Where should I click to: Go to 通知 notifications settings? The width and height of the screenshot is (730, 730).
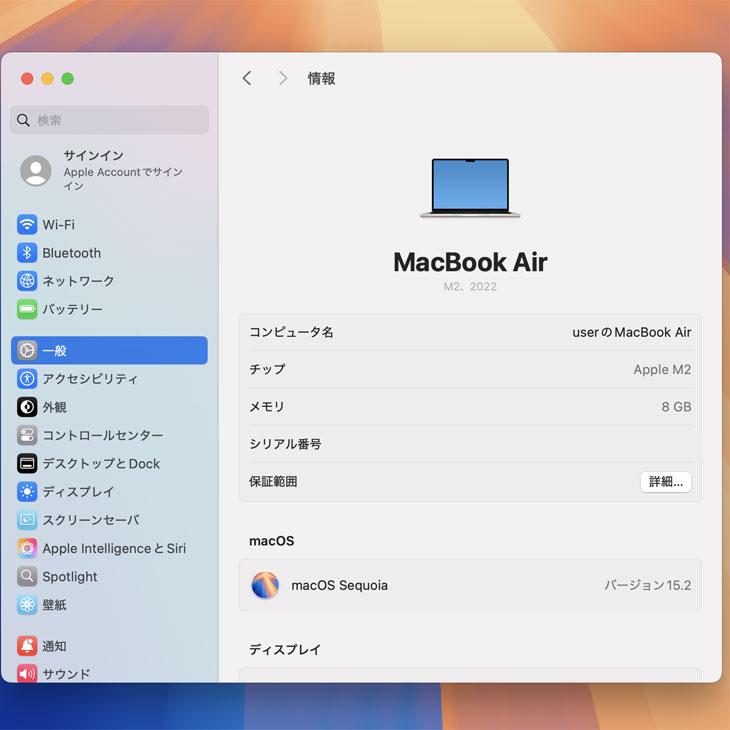pyautogui.click(x=54, y=646)
